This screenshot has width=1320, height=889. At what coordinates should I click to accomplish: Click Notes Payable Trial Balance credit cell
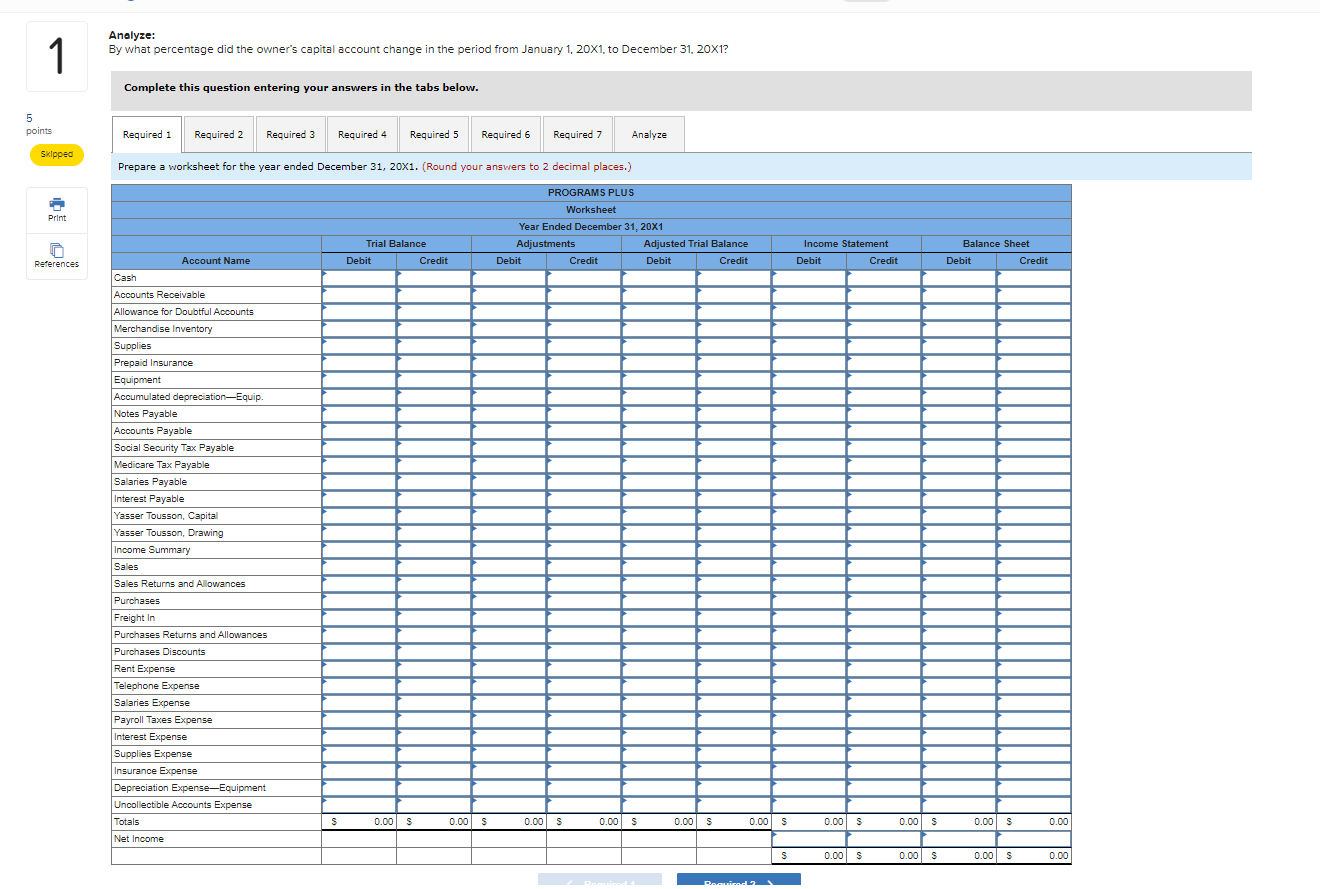point(434,414)
